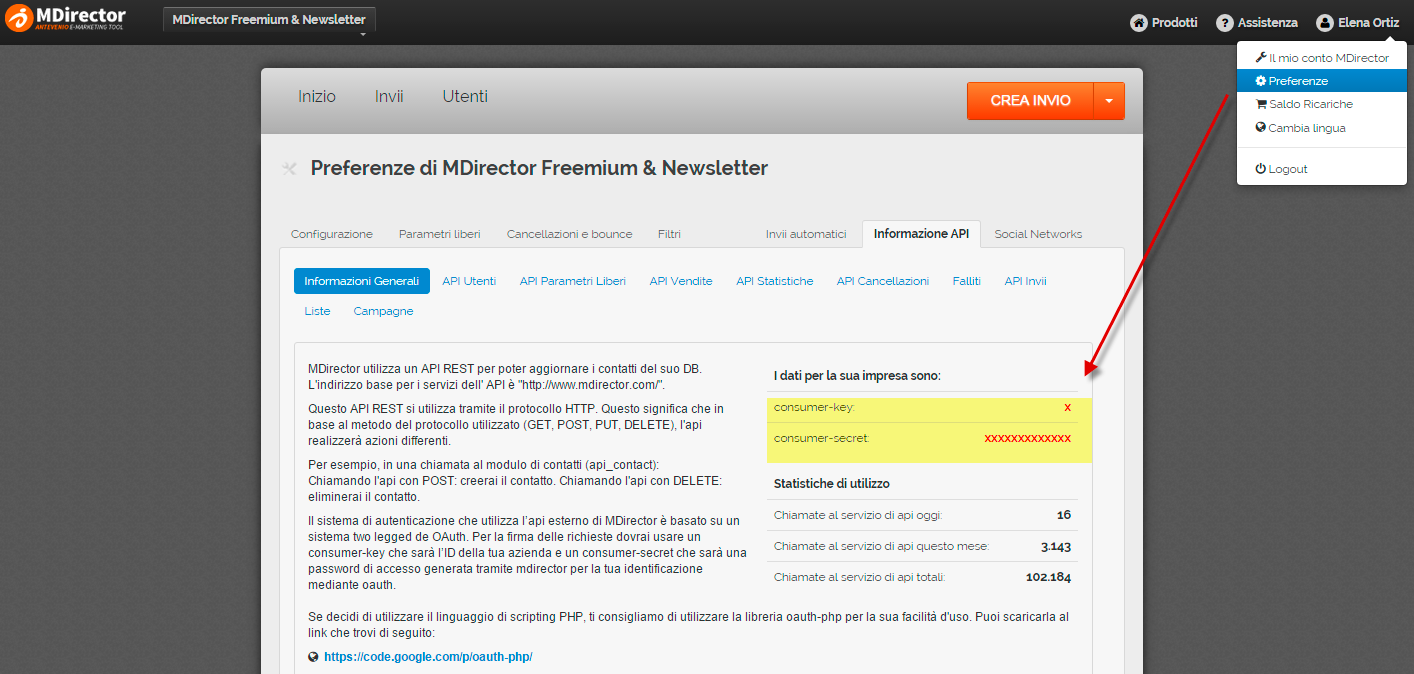
Task: Open Prodotti from the top bar
Action: pos(1163,22)
